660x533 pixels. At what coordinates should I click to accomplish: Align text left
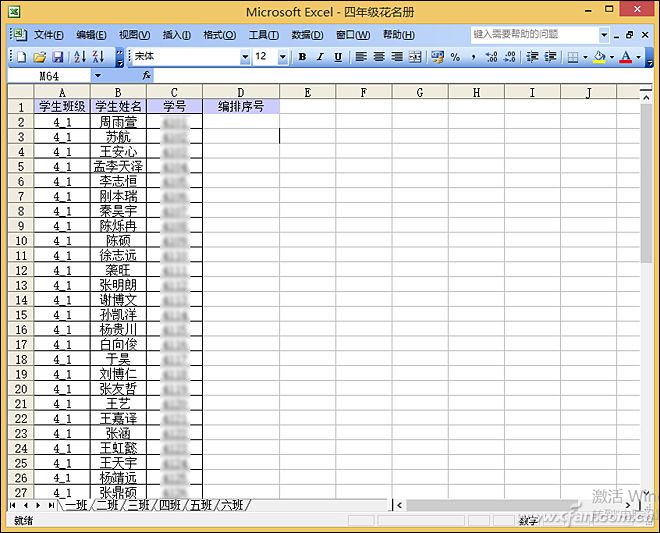coord(361,57)
